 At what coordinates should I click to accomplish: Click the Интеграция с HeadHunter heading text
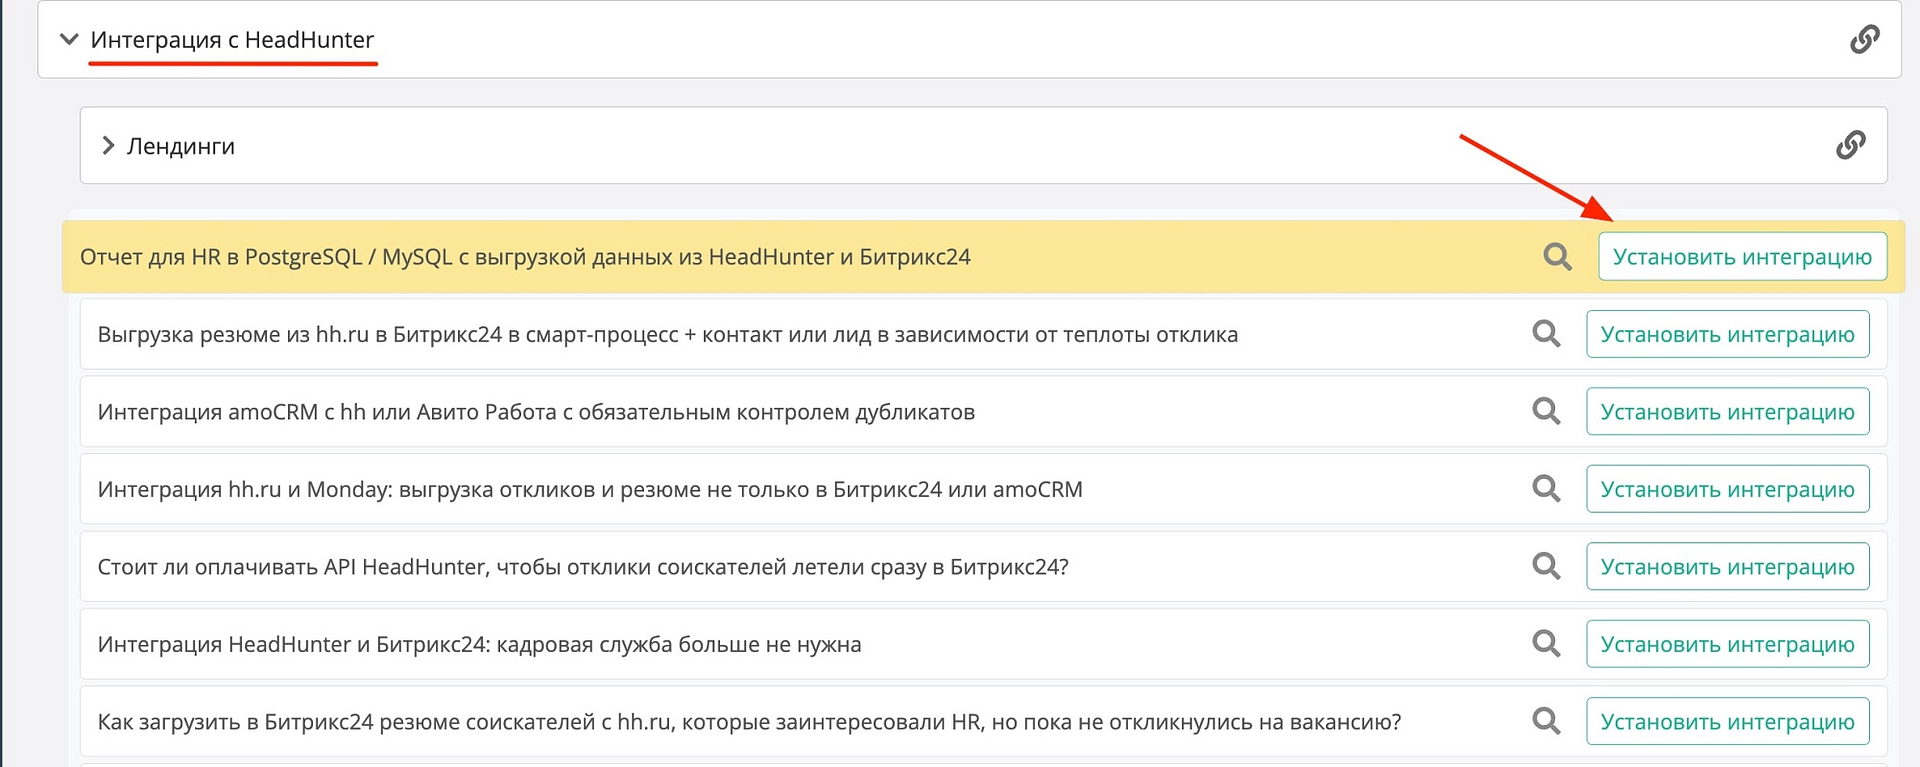pyautogui.click(x=232, y=40)
